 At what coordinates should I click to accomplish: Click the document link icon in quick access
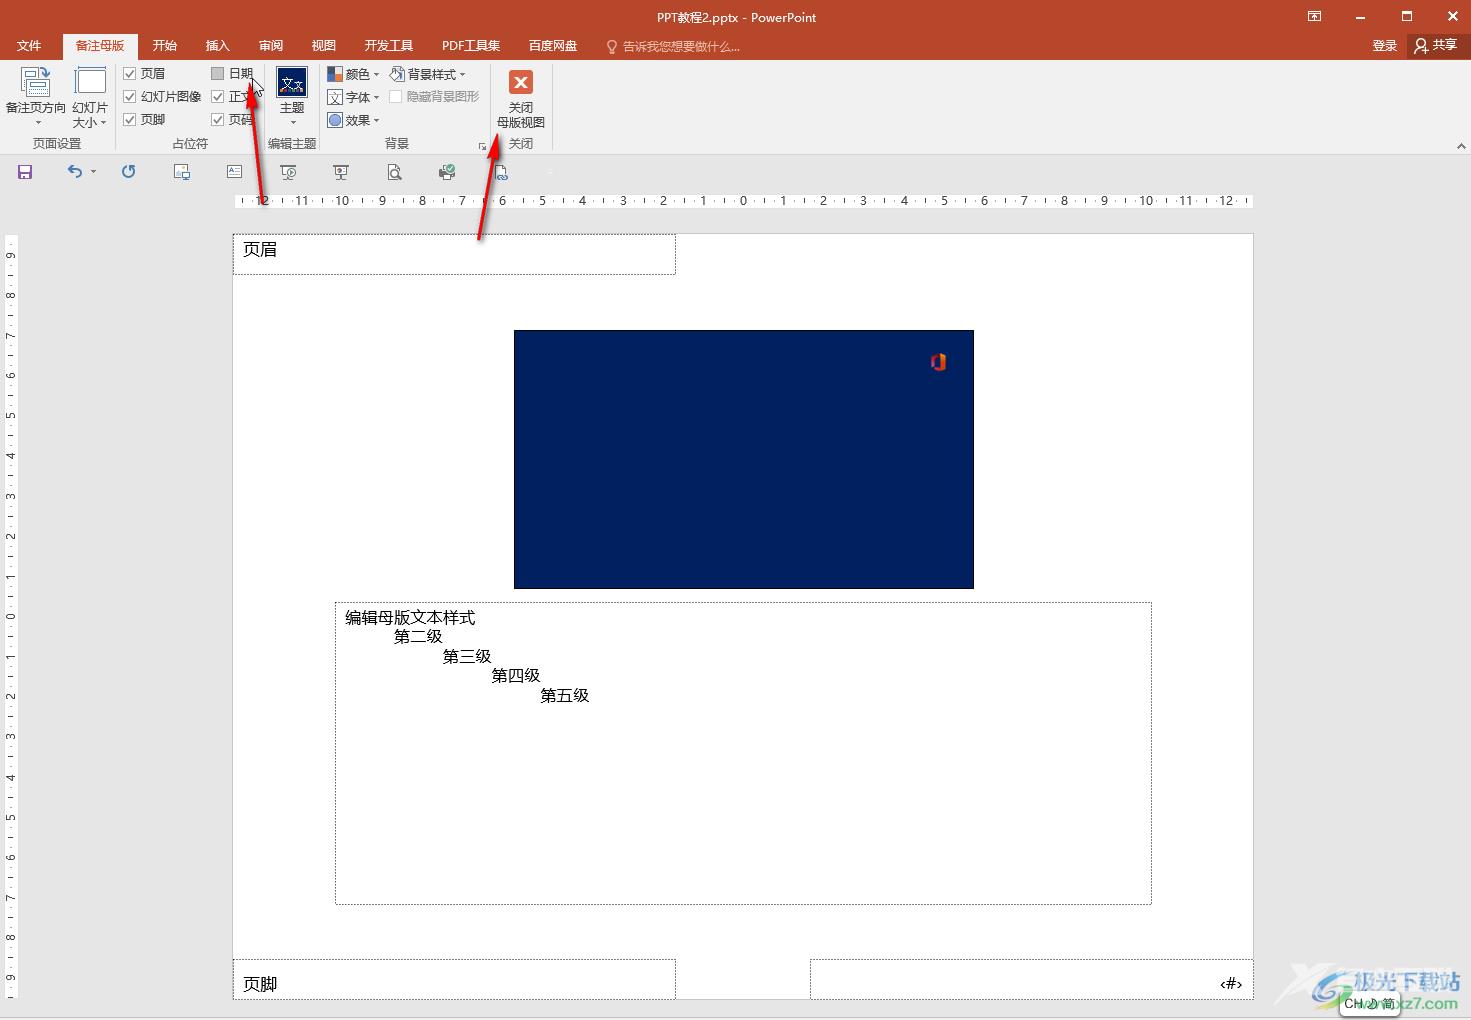pyautogui.click(x=501, y=172)
